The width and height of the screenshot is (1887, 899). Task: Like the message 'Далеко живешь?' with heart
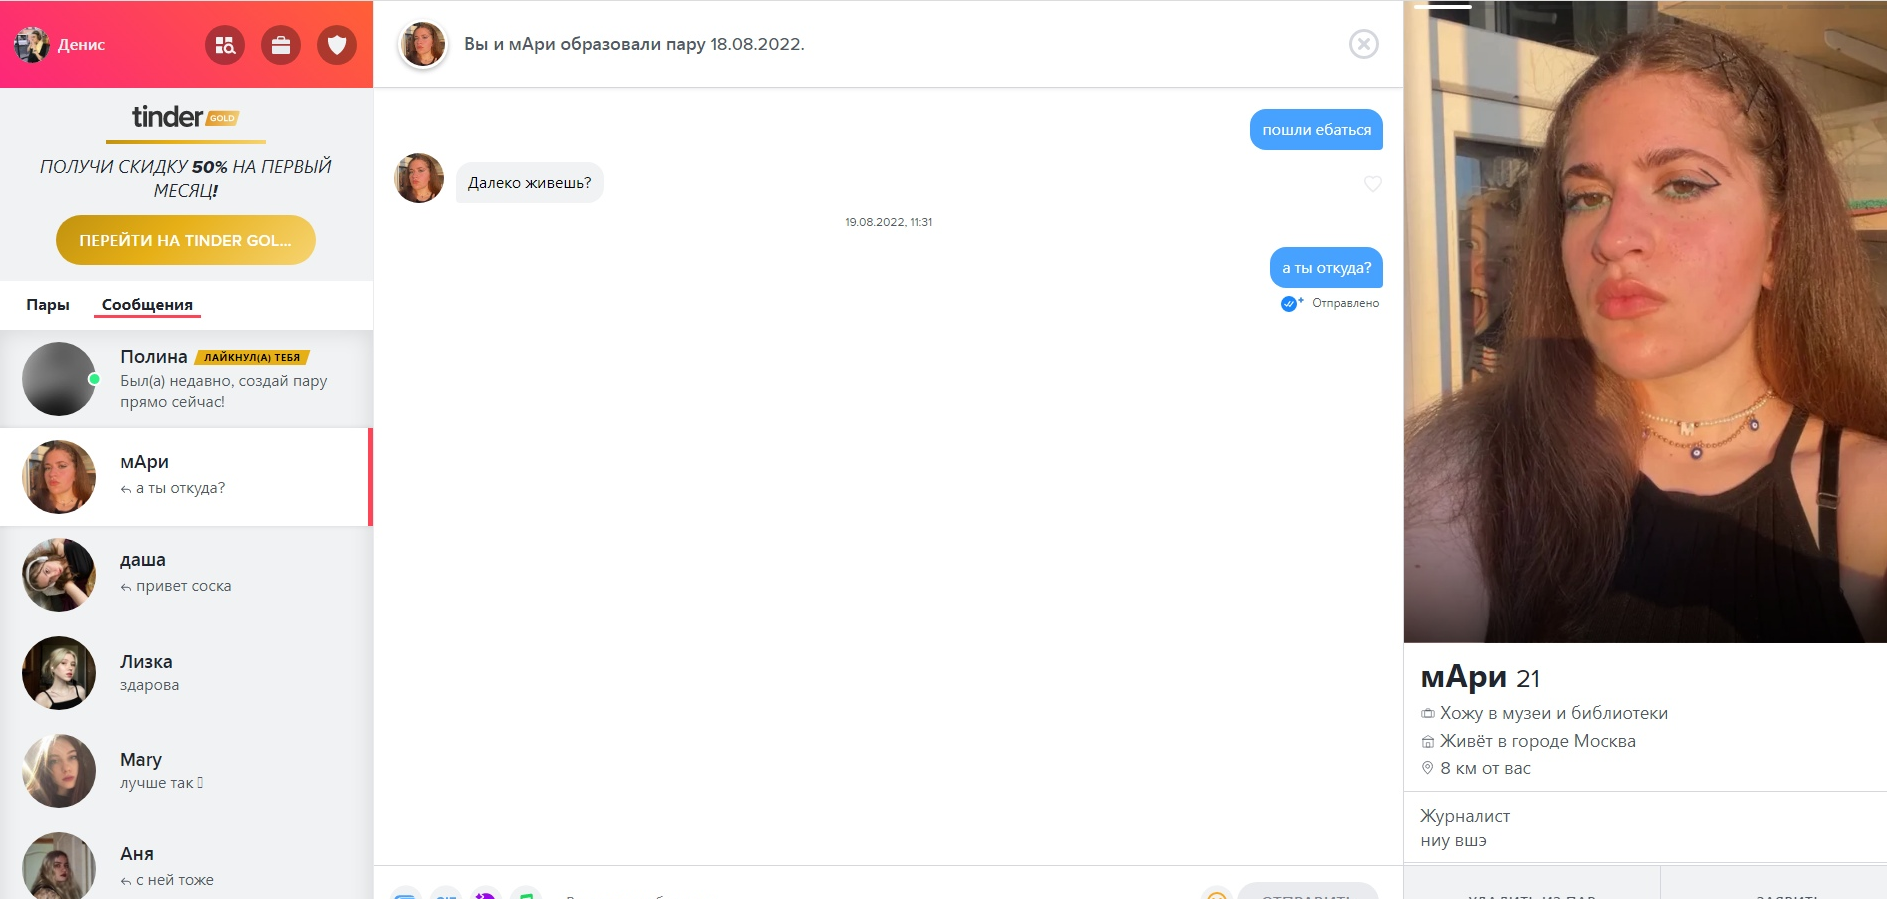1373,183
